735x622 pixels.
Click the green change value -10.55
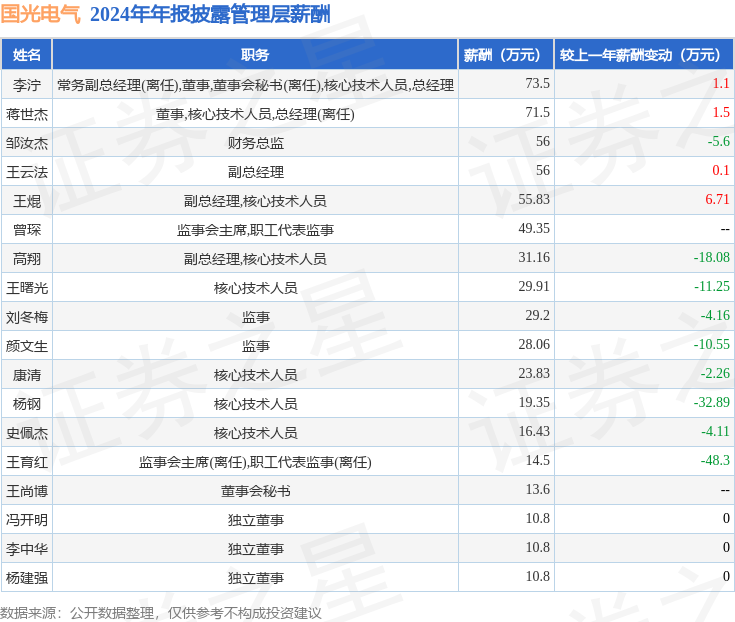tap(712, 345)
